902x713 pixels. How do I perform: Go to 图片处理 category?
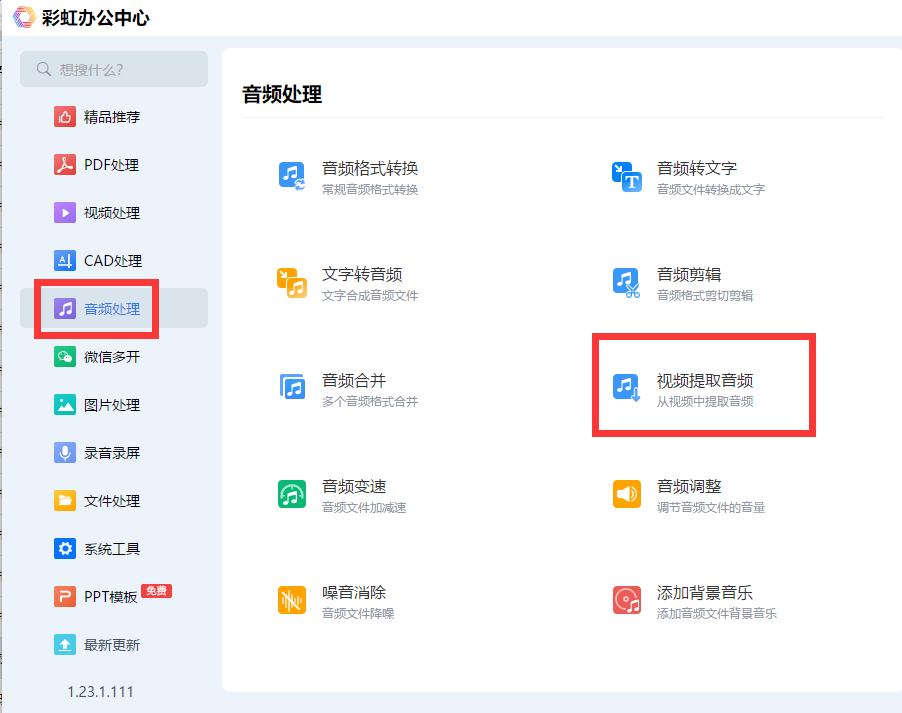tap(112, 405)
